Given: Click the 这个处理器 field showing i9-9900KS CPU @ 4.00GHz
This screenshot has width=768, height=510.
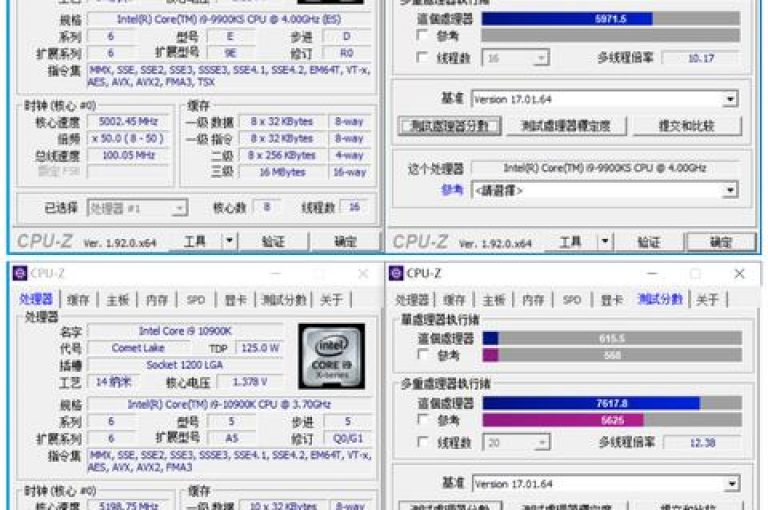Looking at the screenshot, I should pos(605,168).
